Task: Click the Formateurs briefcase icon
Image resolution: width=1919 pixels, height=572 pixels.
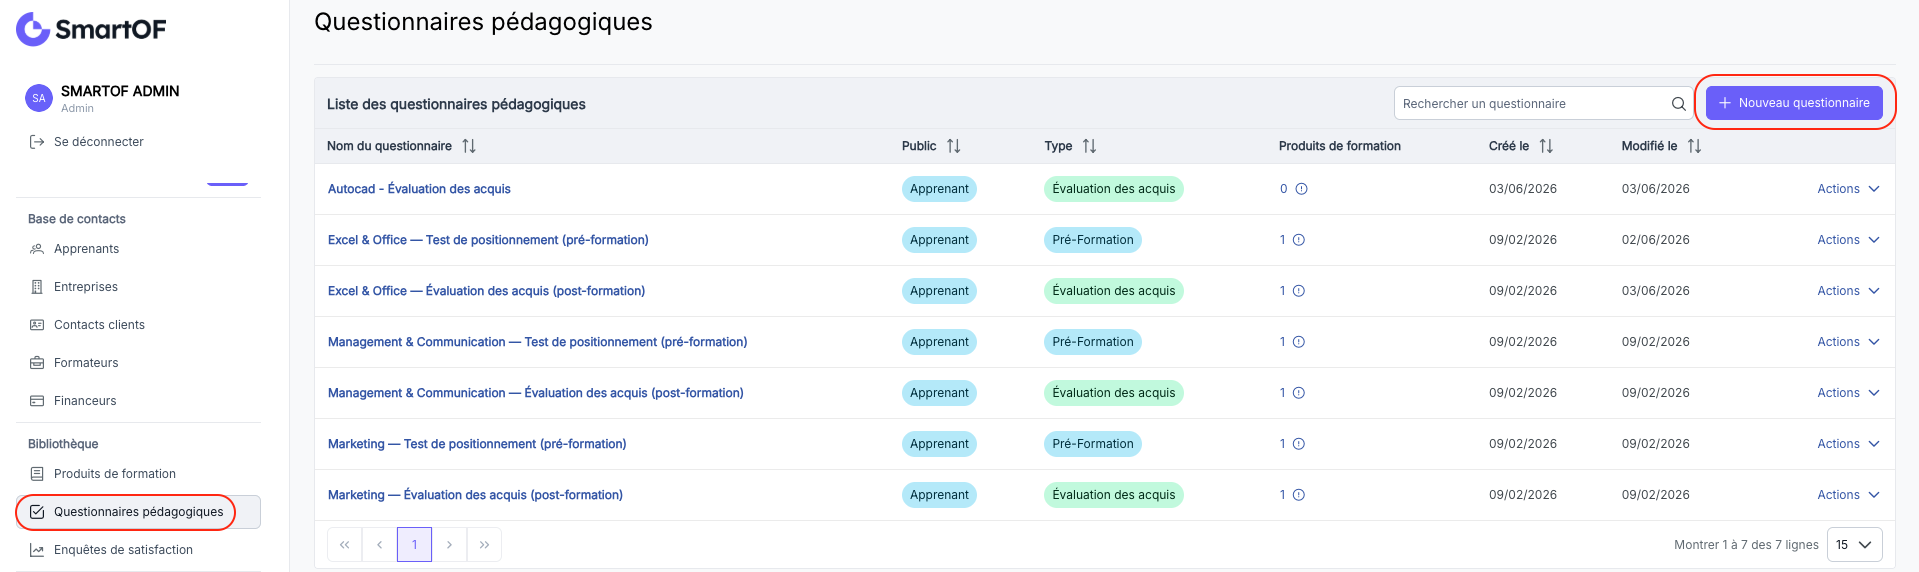Action: (x=37, y=363)
